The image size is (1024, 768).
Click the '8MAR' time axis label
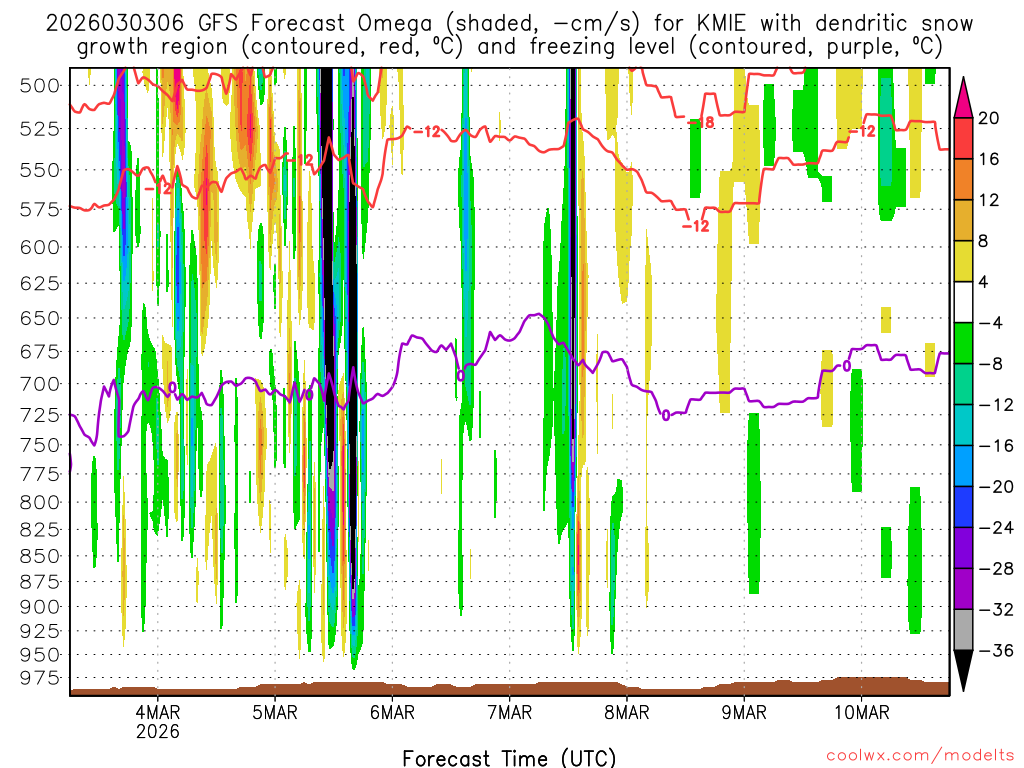(x=627, y=712)
